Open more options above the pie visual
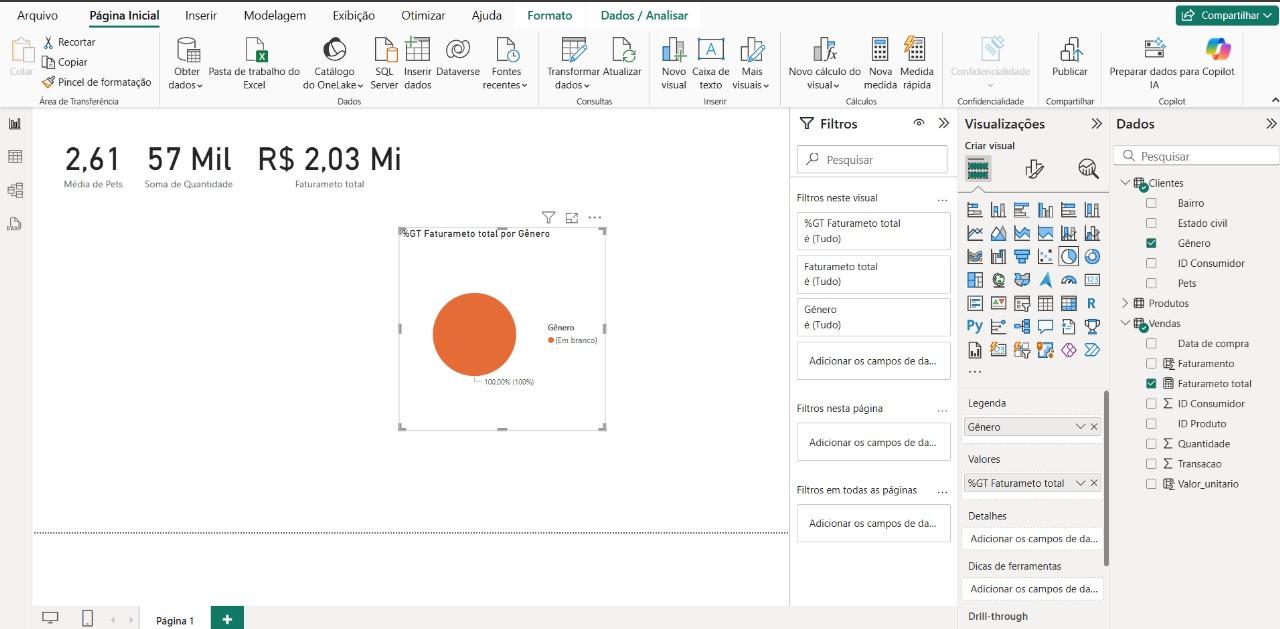 (595, 217)
